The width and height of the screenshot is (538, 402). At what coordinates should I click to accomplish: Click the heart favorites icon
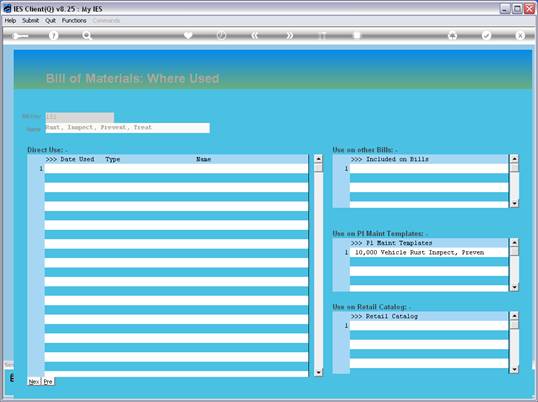[x=188, y=35]
